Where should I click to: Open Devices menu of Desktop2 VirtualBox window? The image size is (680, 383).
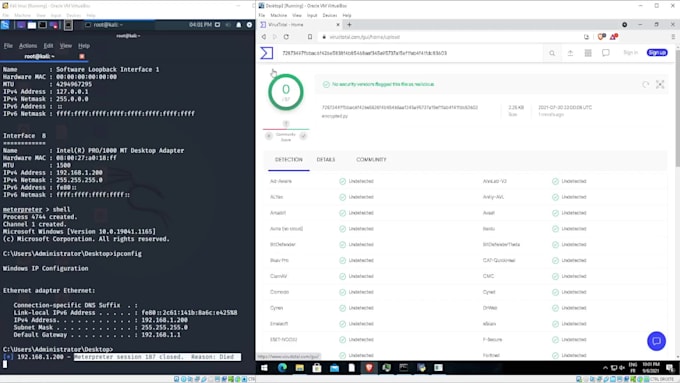pyautogui.click(x=330, y=15)
